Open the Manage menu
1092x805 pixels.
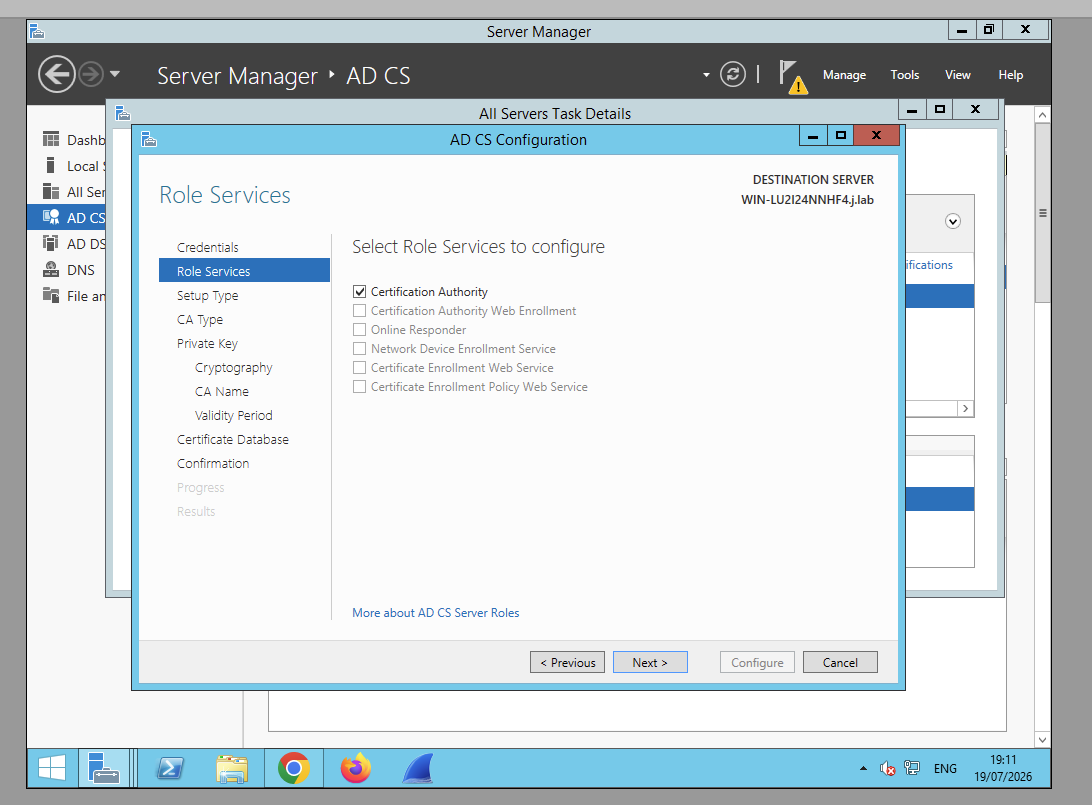point(844,75)
